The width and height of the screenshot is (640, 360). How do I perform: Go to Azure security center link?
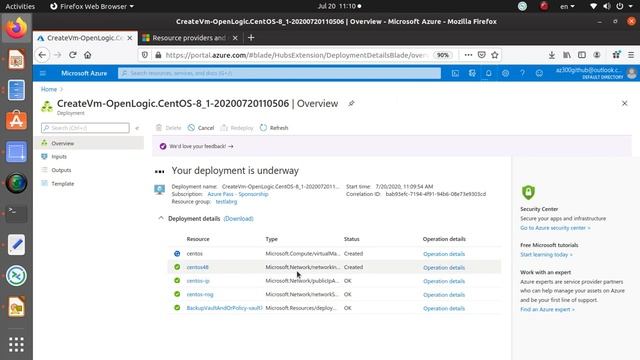pos(555,228)
